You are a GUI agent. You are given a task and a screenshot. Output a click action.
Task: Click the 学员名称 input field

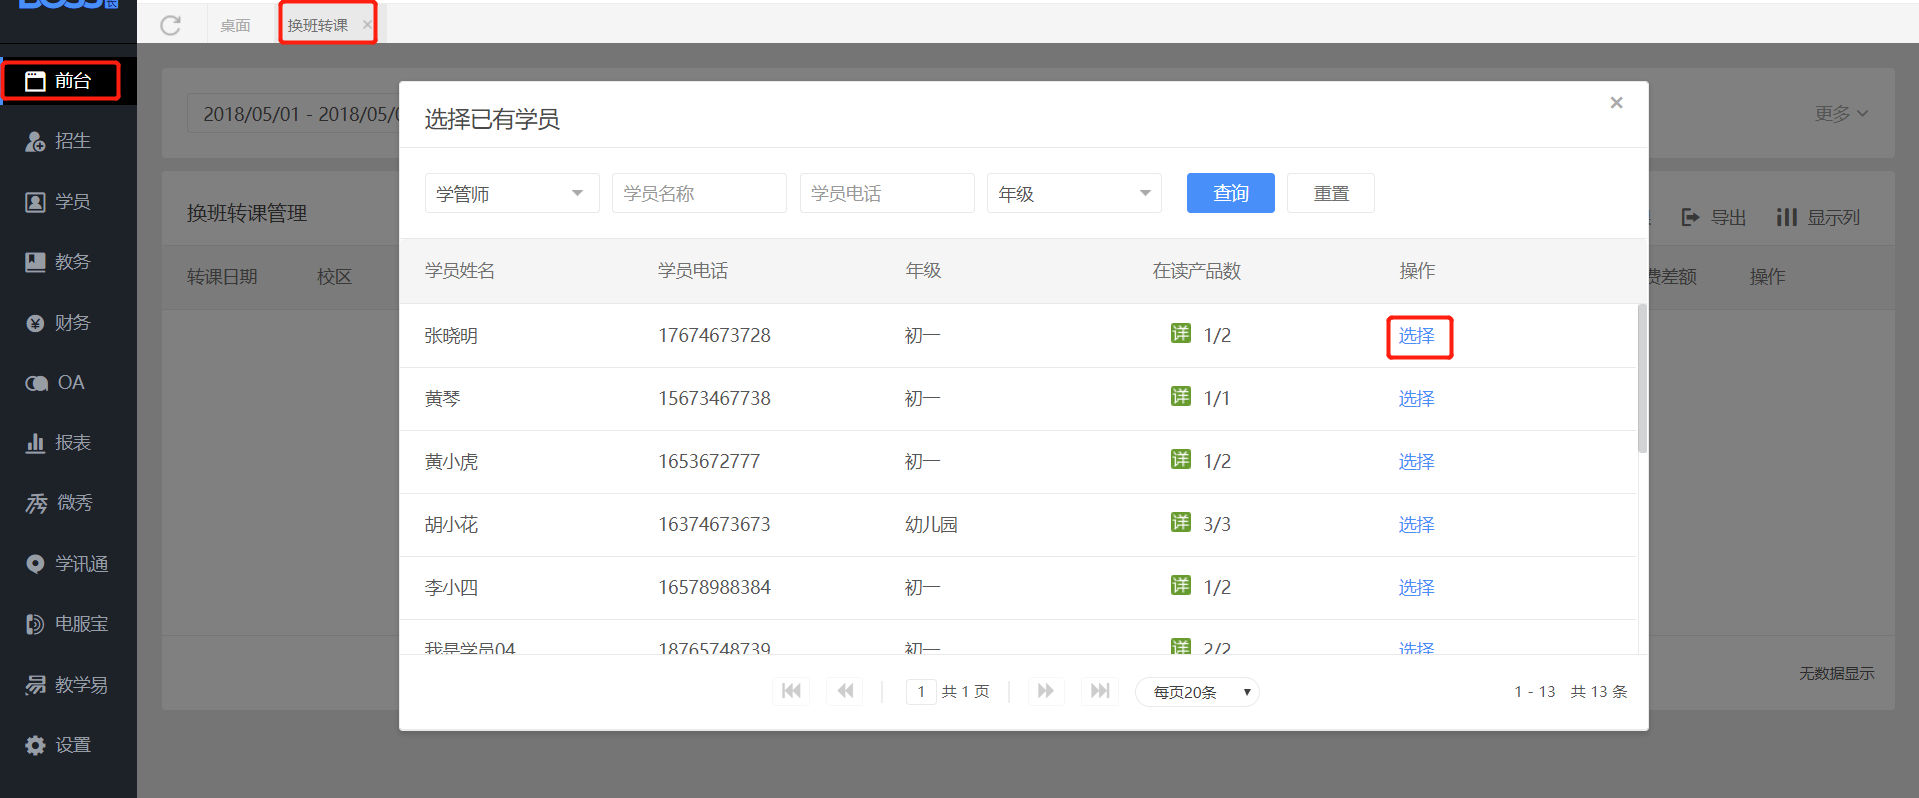click(x=699, y=193)
